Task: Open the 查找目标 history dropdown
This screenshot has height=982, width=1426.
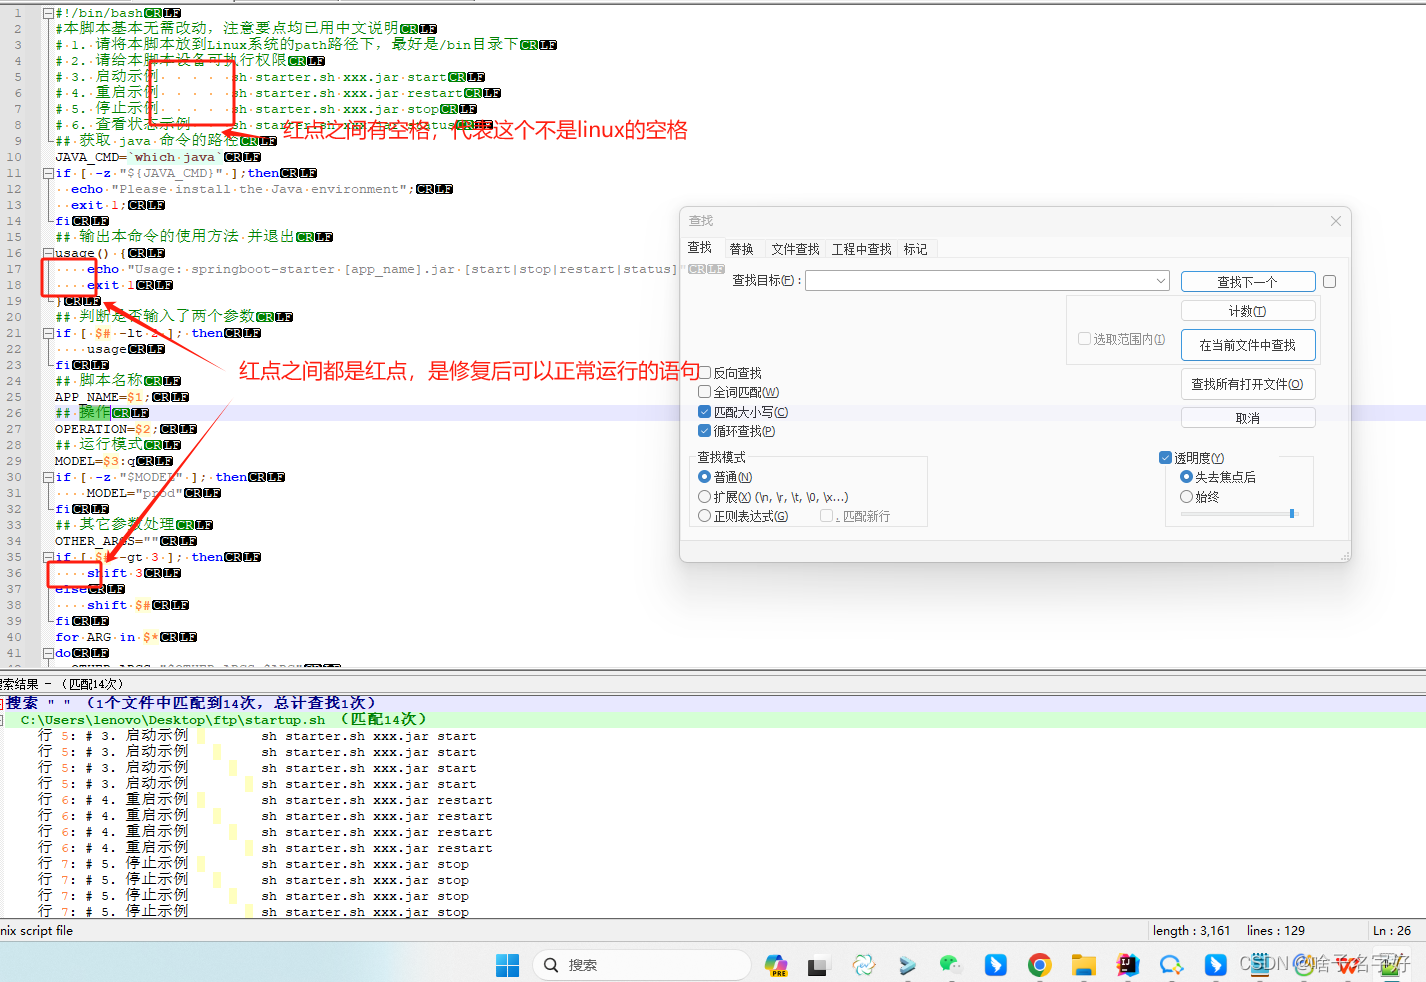Action: click(1160, 281)
